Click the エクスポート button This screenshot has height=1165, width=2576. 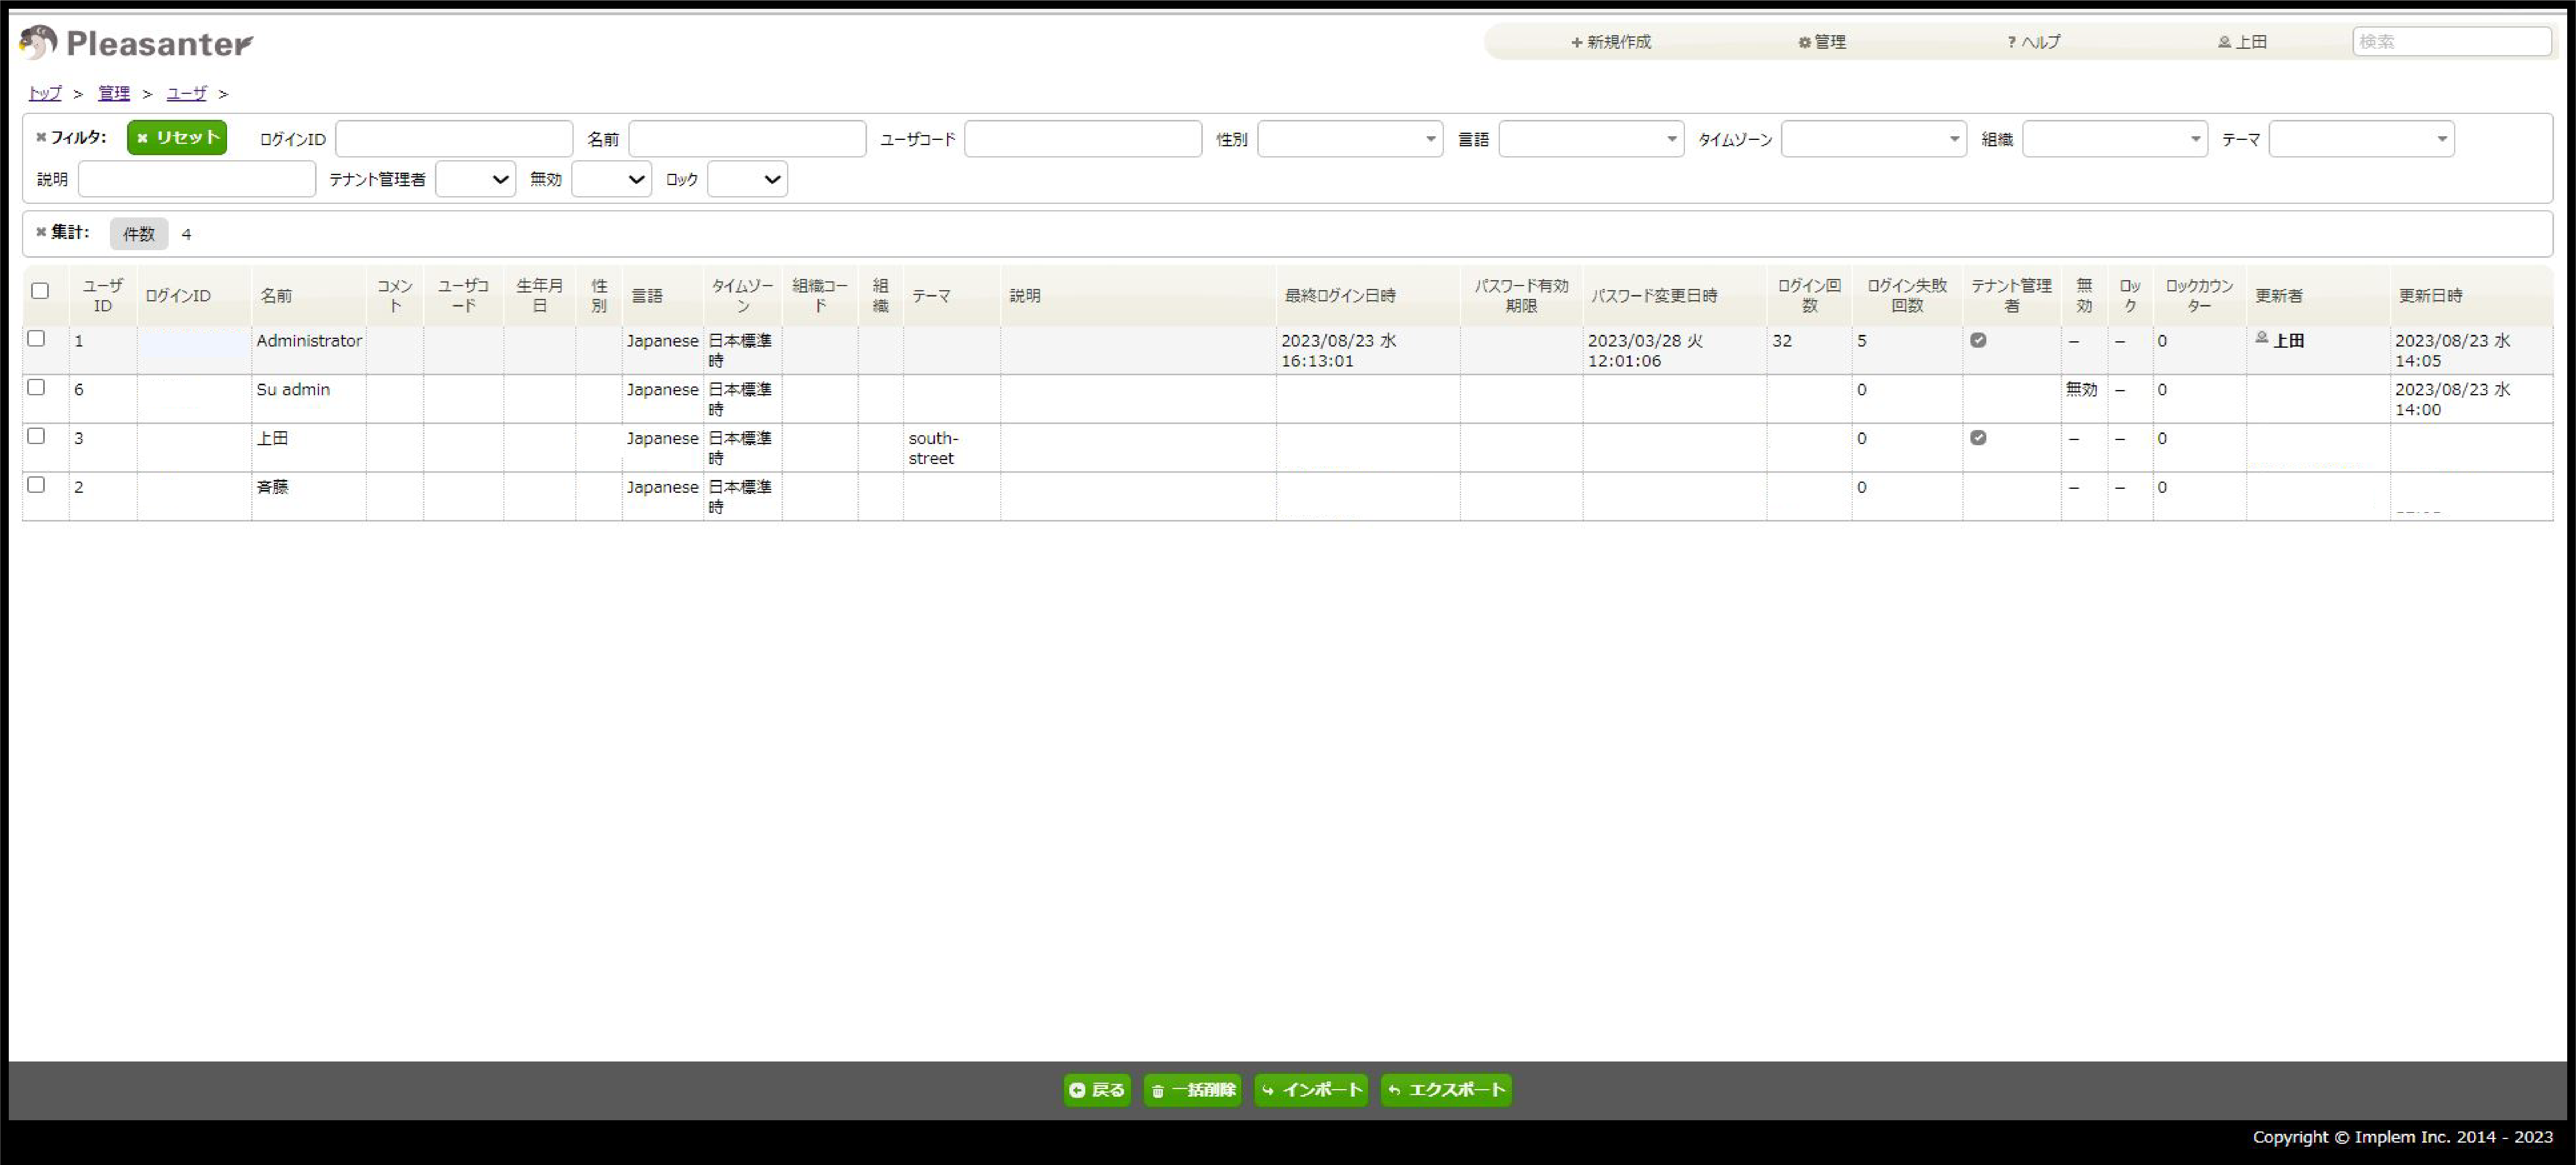point(1446,1090)
